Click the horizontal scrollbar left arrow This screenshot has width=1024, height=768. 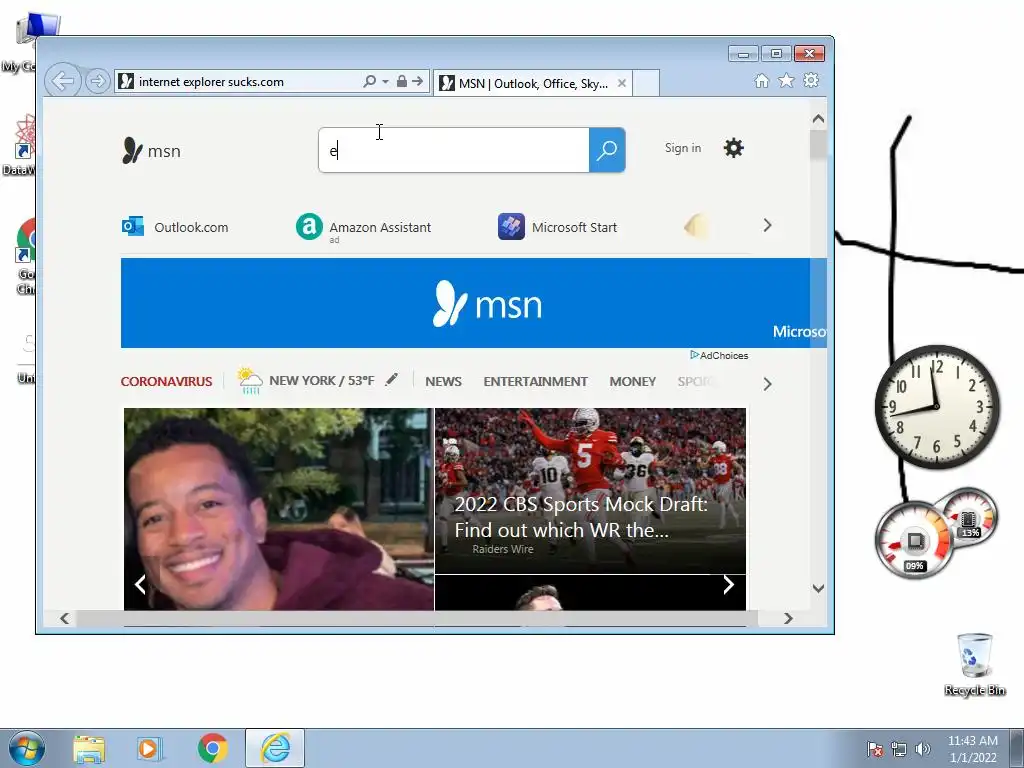click(64, 618)
